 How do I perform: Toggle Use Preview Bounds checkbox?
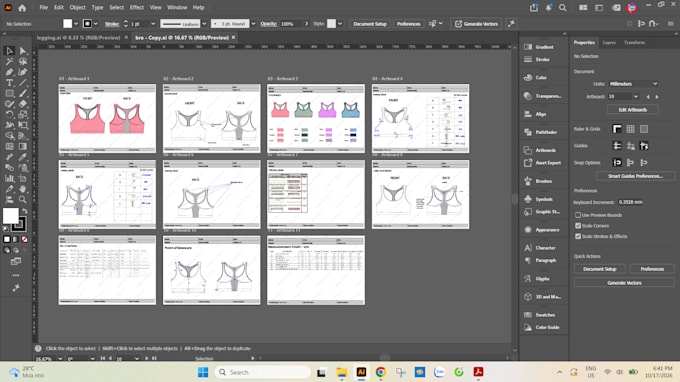[578, 215]
